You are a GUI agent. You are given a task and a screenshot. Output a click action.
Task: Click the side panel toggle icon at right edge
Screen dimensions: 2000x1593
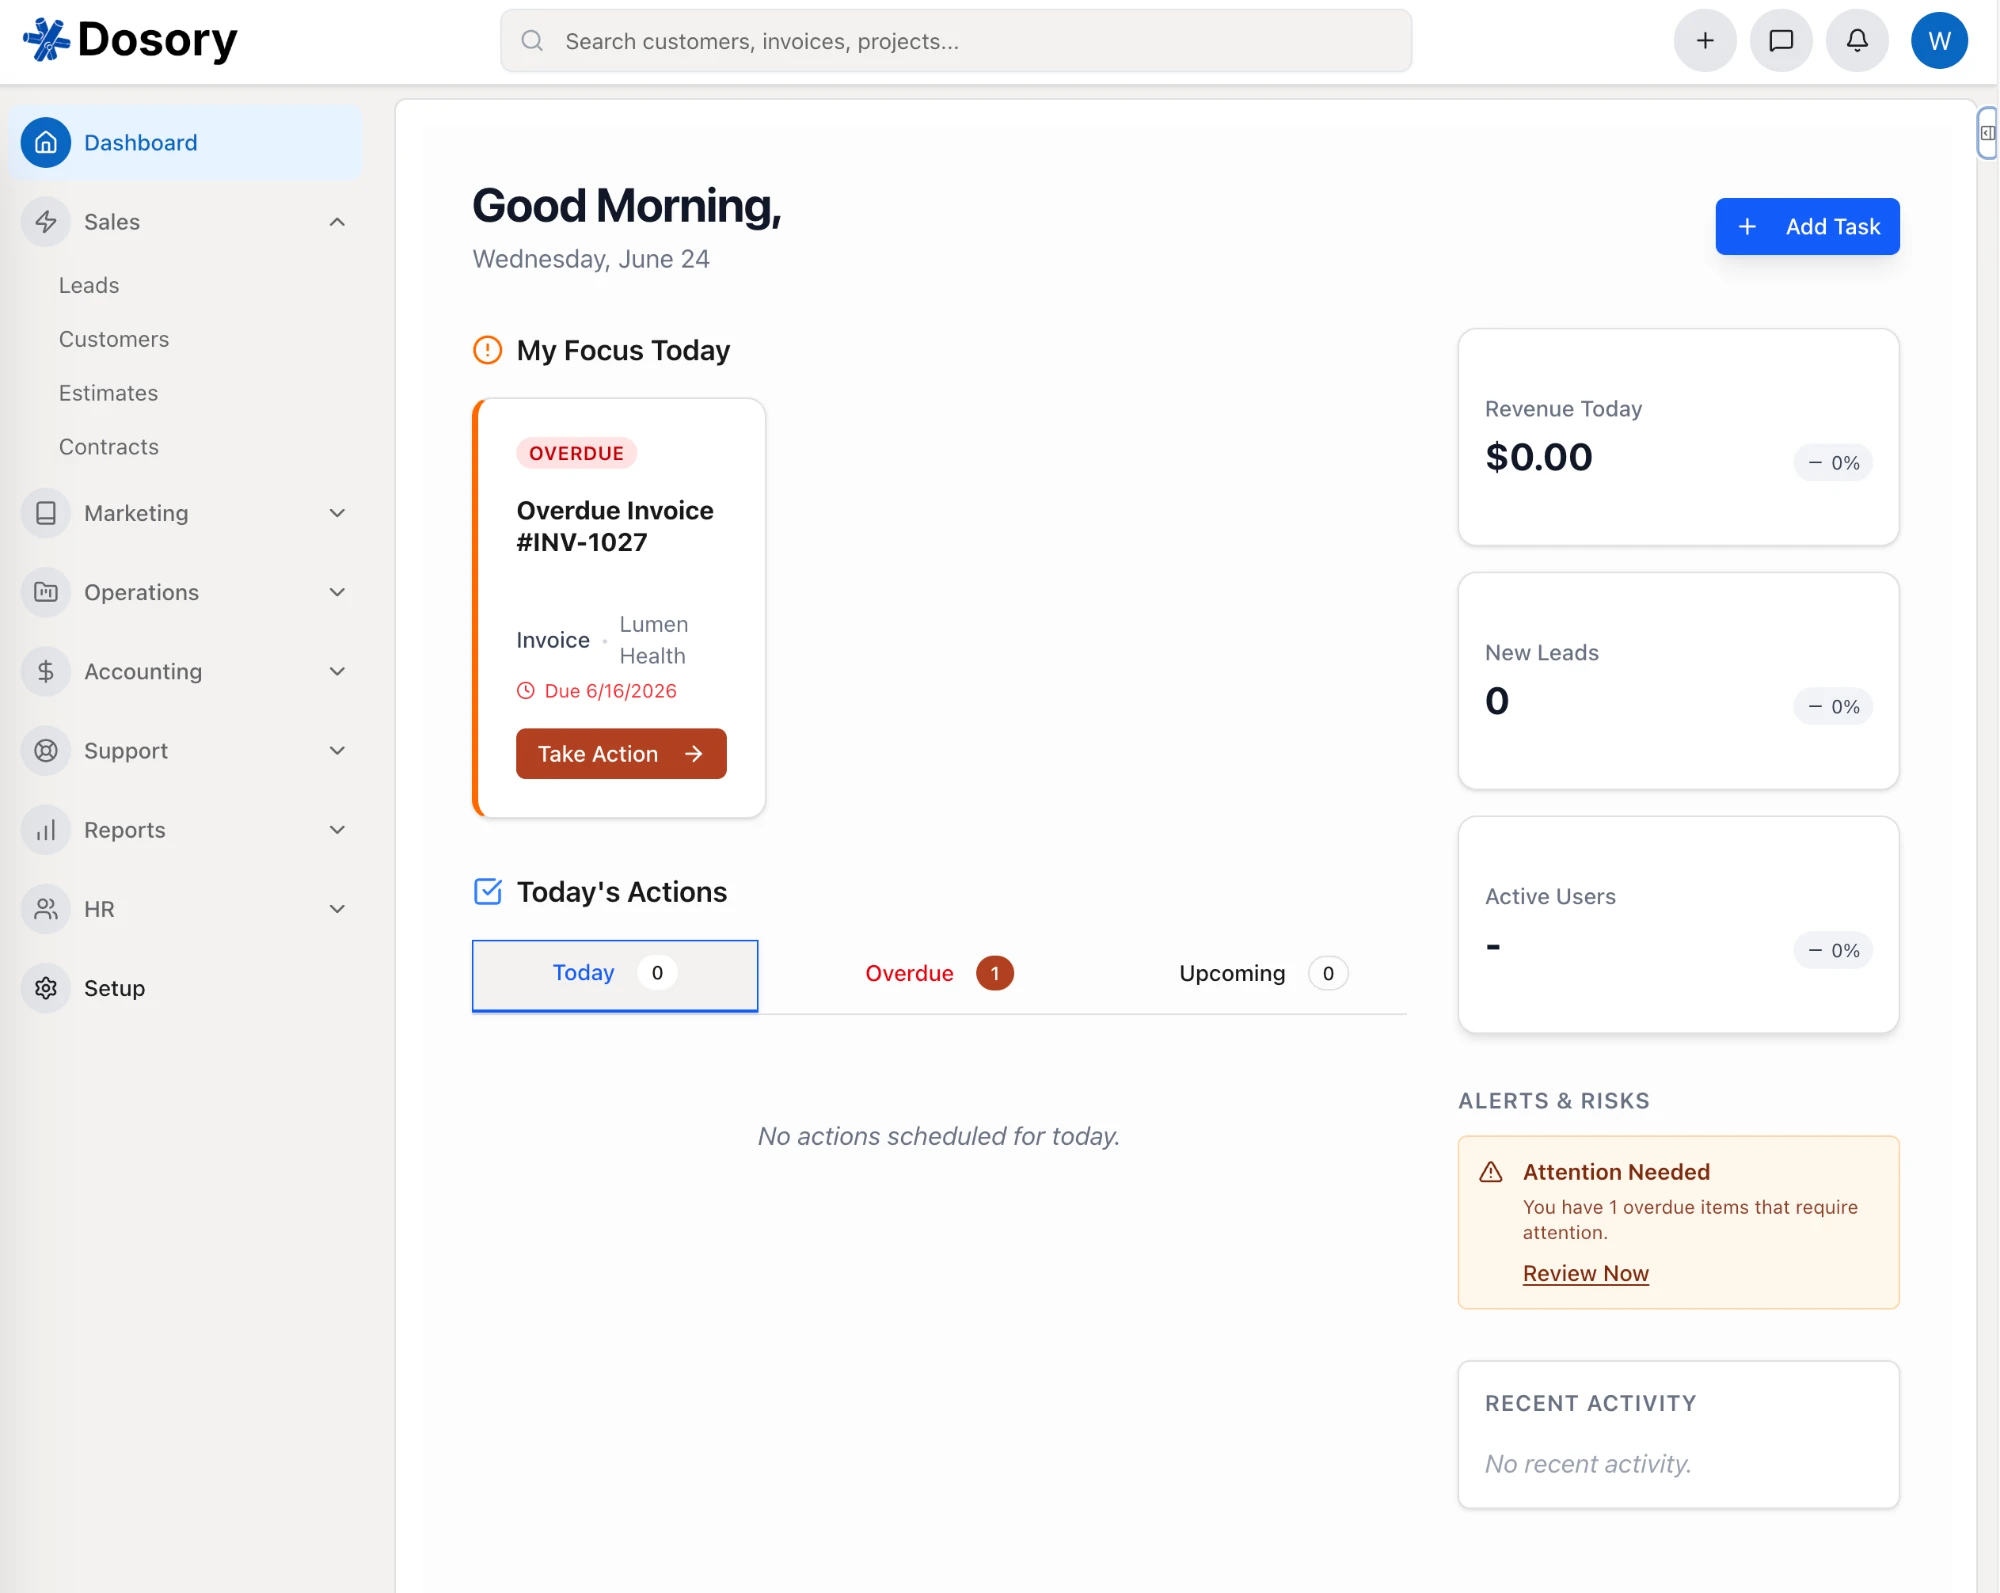[x=1988, y=133]
